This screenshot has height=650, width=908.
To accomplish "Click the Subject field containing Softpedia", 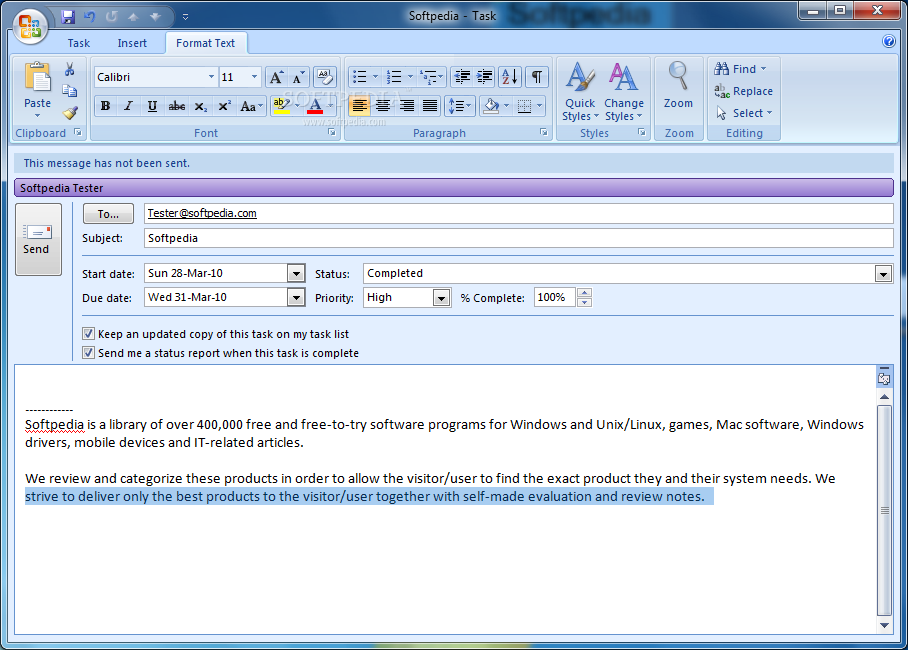I will [x=518, y=238].
